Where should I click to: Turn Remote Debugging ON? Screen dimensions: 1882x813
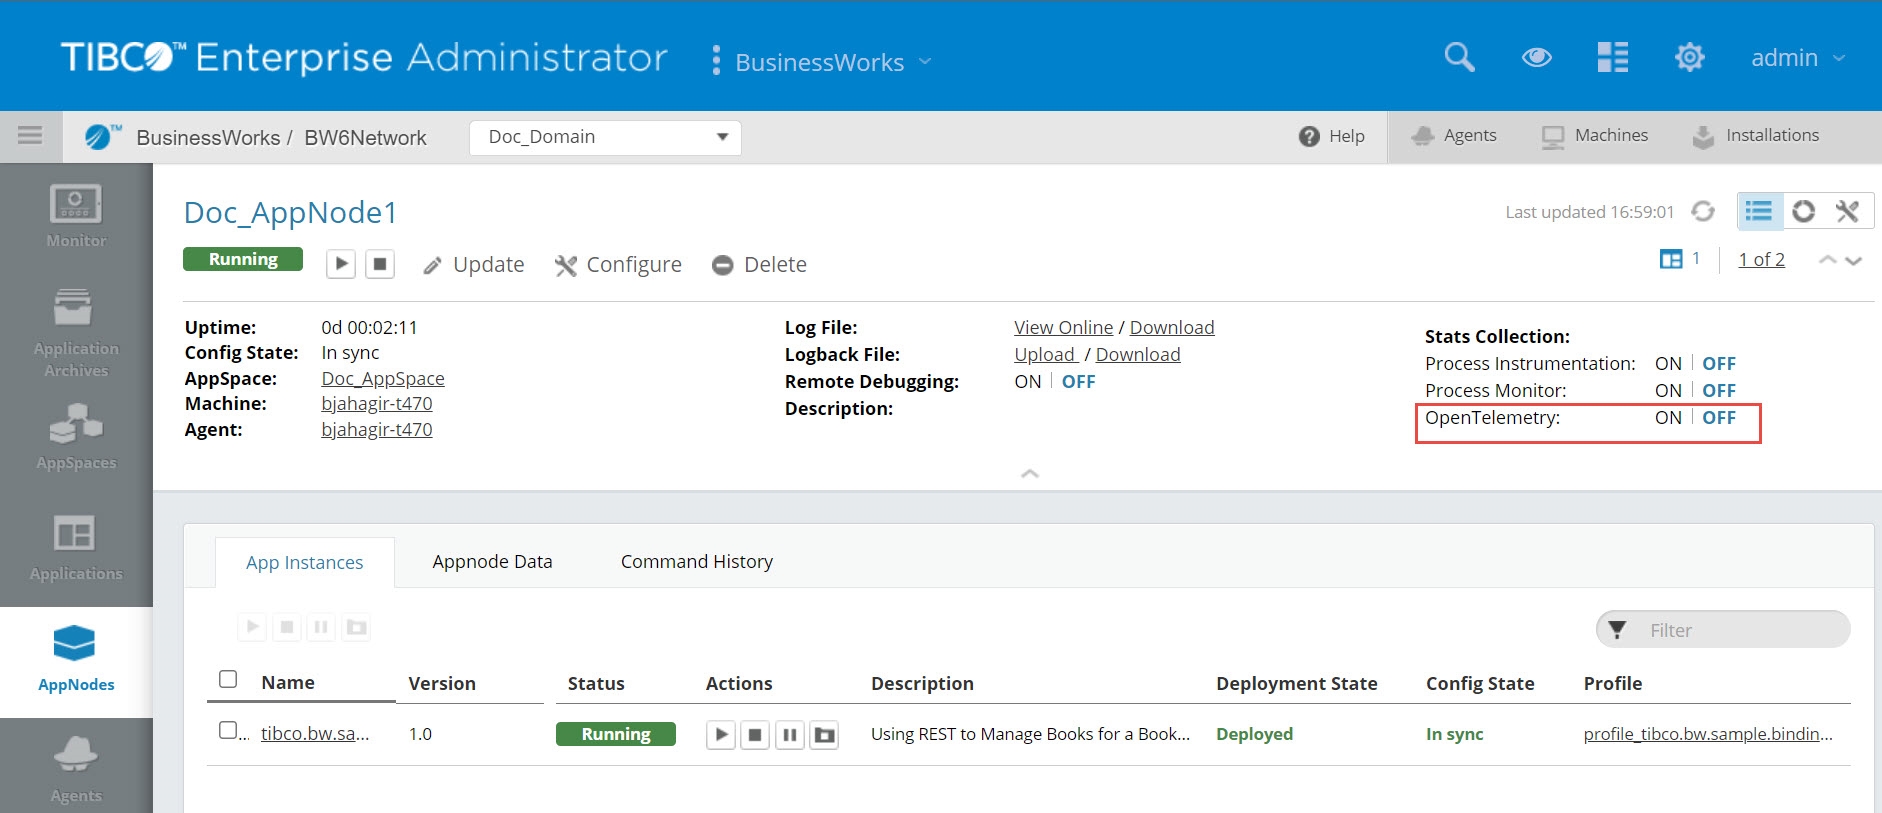click(x=1027, y=382)
